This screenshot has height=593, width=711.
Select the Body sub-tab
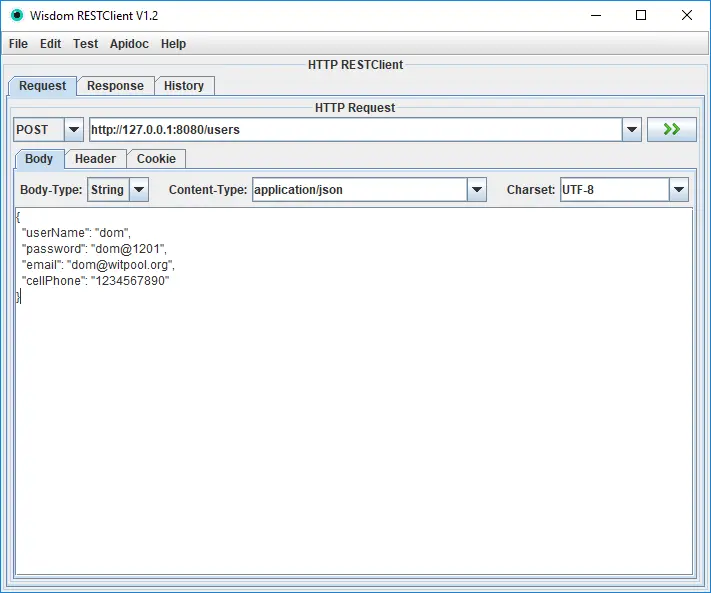(39, 159)
